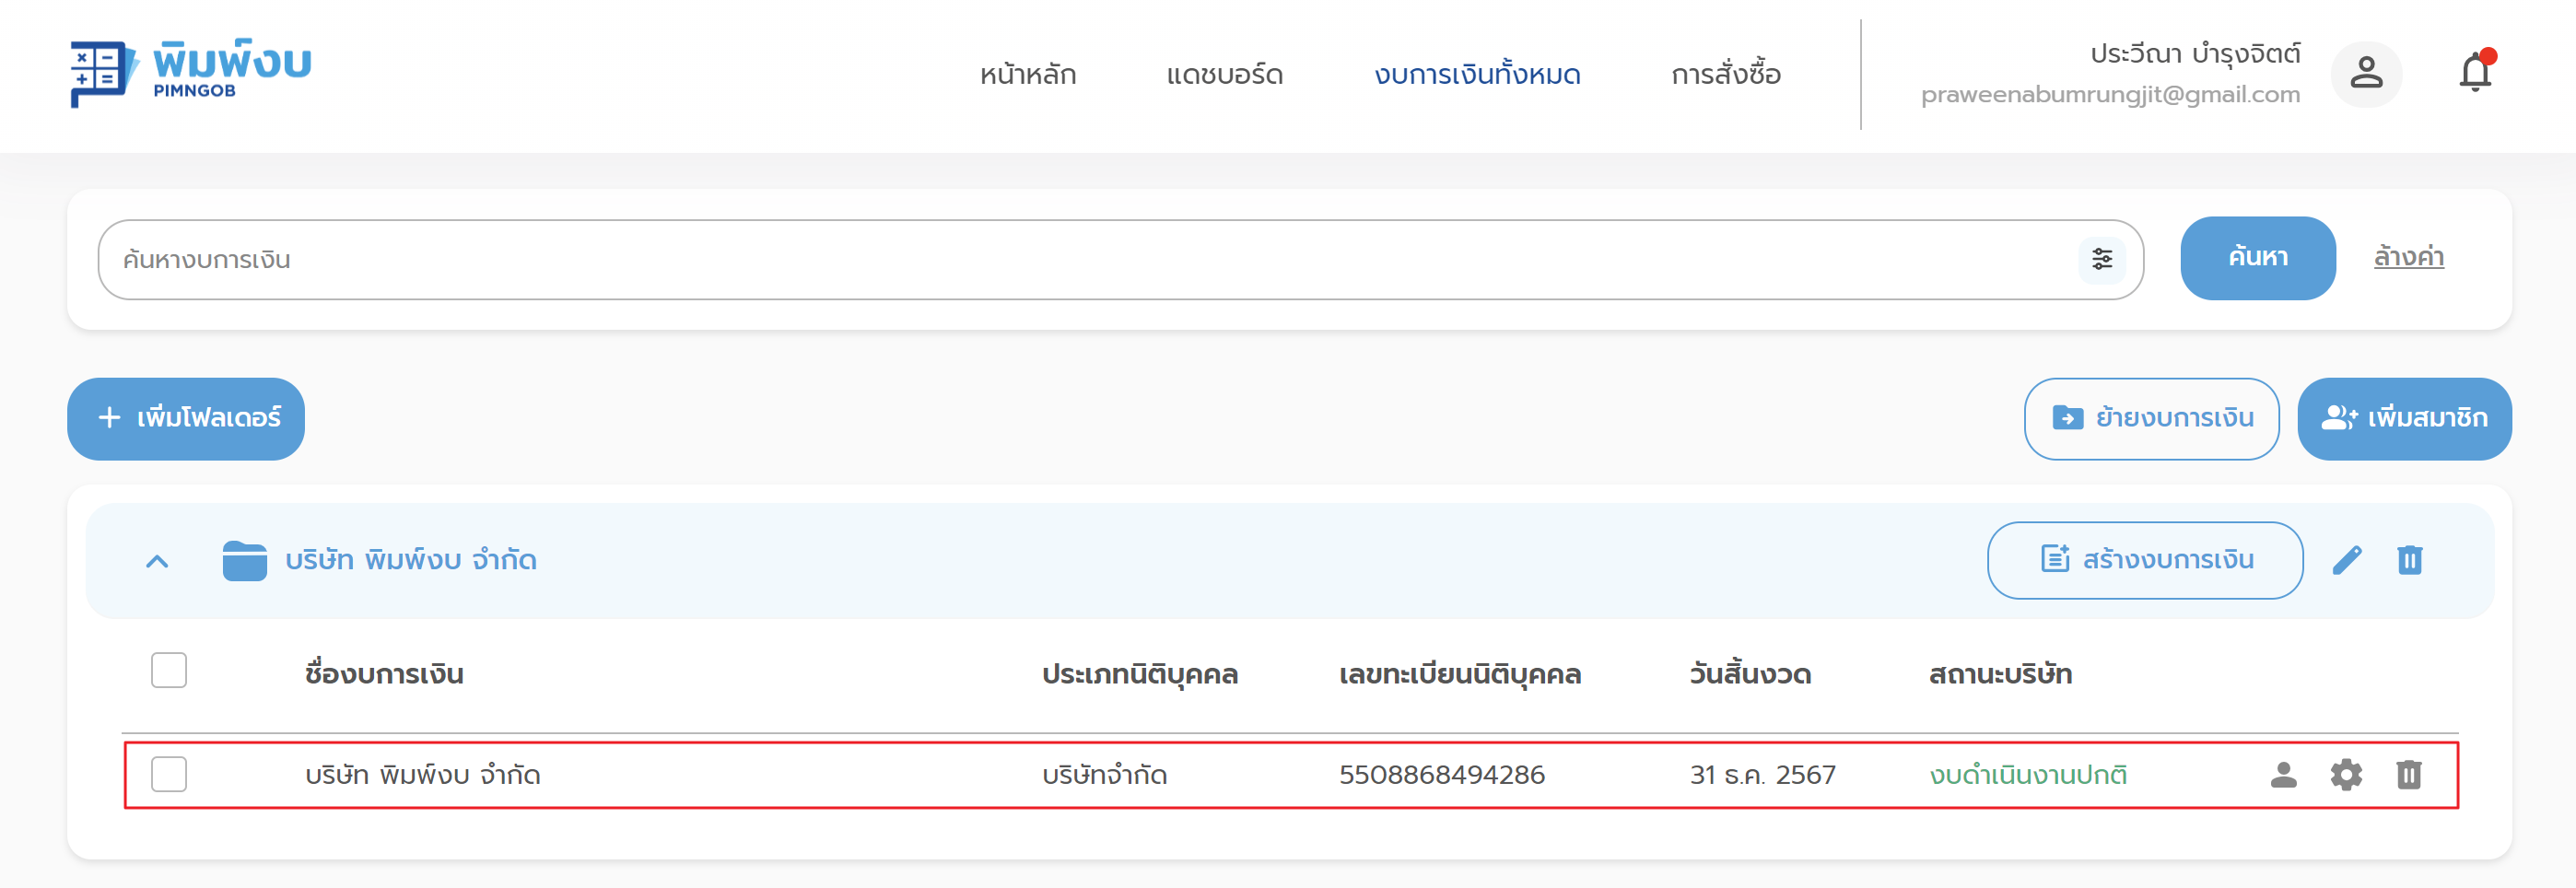Select checkbox for บริษัท พิมพ์งบ จำกัด row
This screenshot has height=888, width=2576.
point(169,775)
